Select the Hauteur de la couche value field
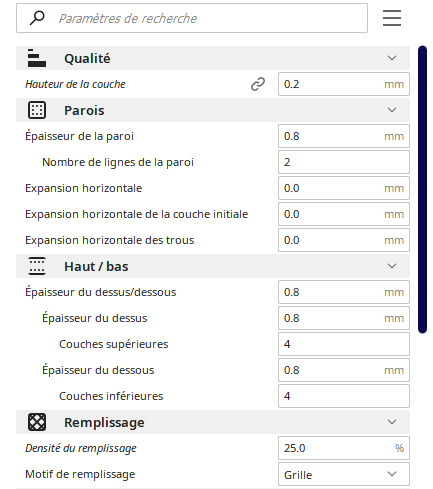433x489 pixels. (x=344, y=84)
